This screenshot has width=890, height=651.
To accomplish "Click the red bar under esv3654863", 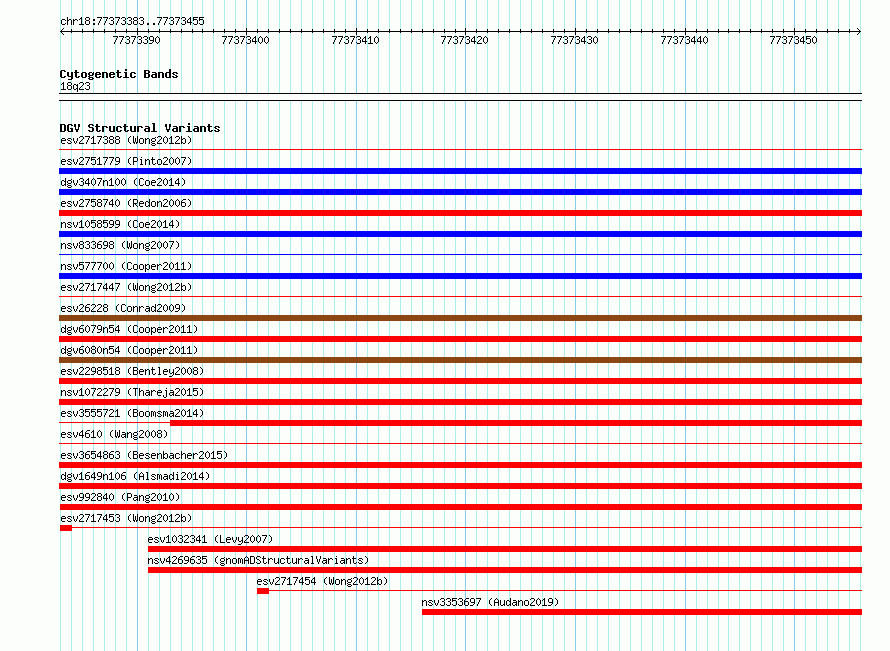I will (x=460, y=465).
